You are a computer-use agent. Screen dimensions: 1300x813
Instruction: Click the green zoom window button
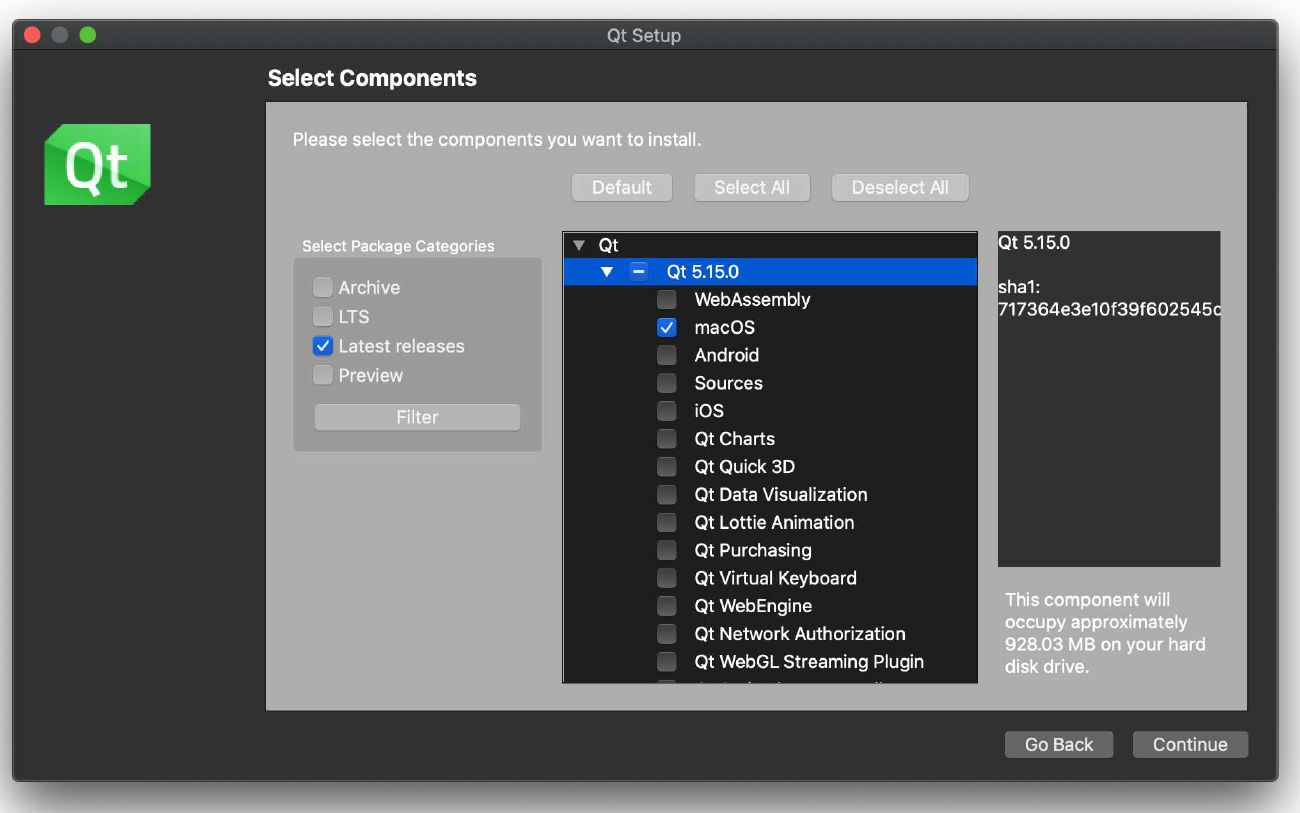[88, 35]
